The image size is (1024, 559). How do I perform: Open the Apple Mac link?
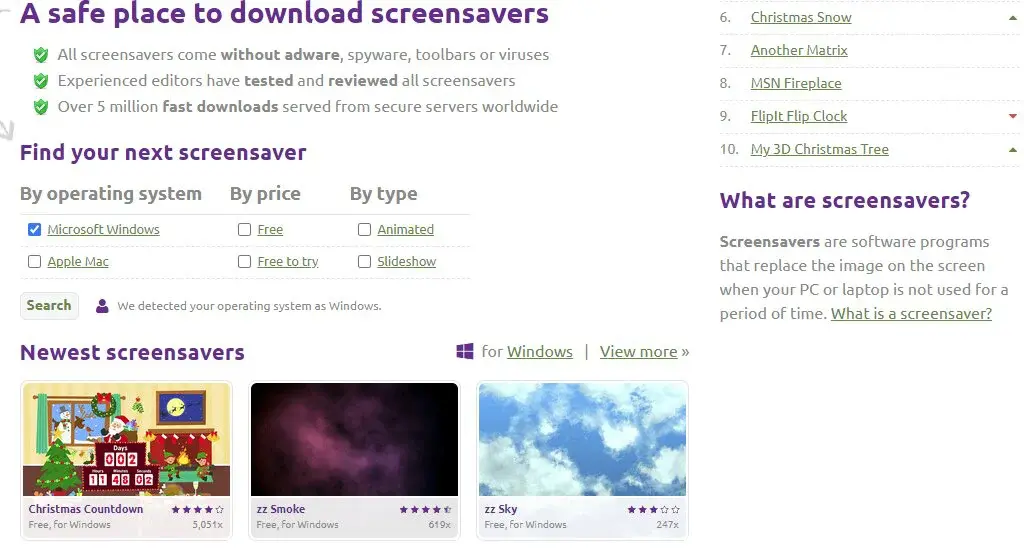(78, 261)
